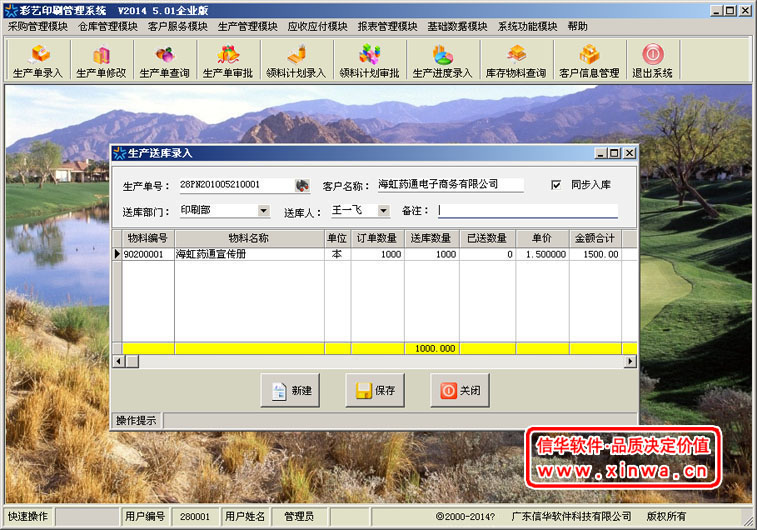The image size is (757, 530).
Task: Open 客户服务模块 menu
Action: coord(178,27)
